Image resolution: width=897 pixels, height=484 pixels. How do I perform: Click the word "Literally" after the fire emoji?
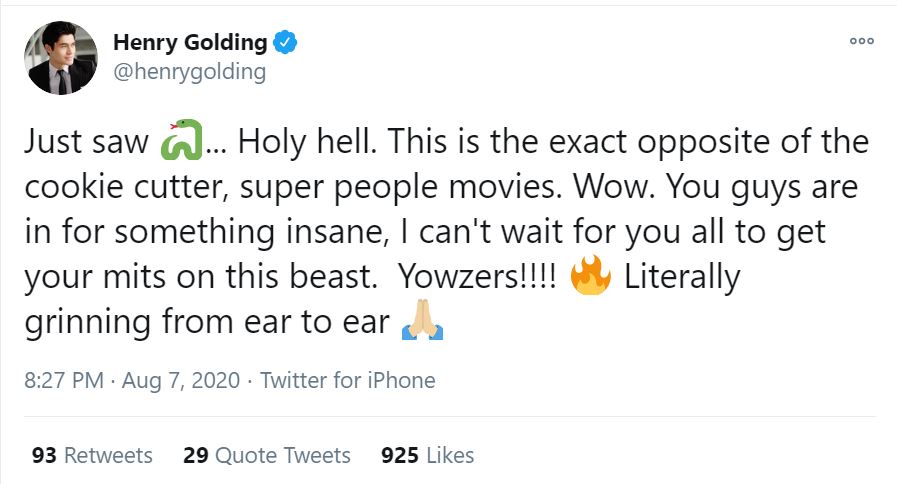click(682, 278)
